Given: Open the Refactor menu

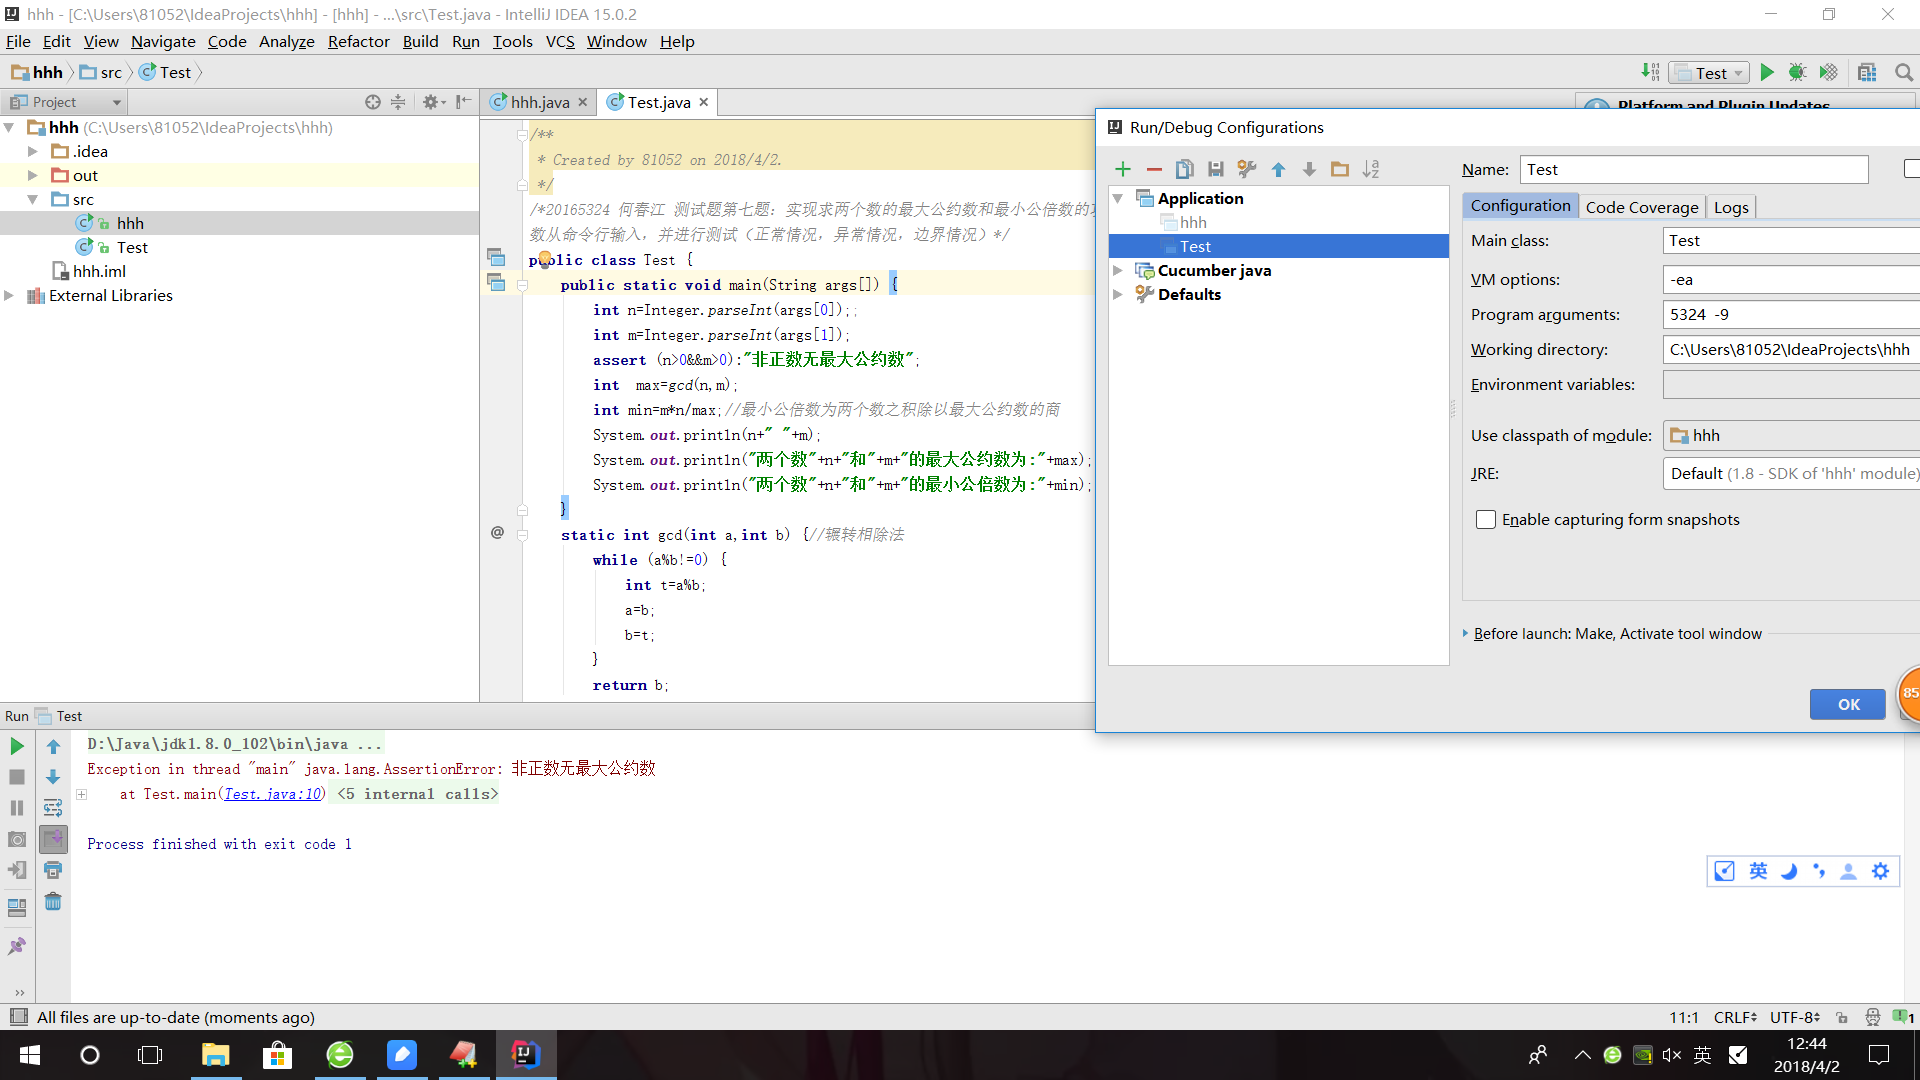Looking at the screenshot, I should coord(358,41).
